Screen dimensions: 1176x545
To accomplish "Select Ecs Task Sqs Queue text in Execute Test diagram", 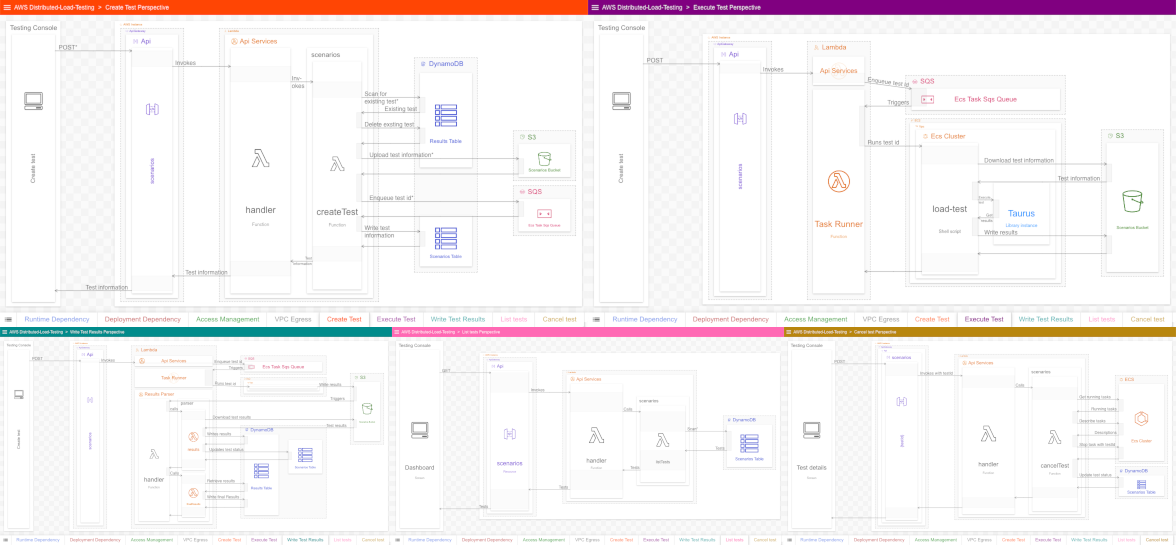I will click(985, 99).
